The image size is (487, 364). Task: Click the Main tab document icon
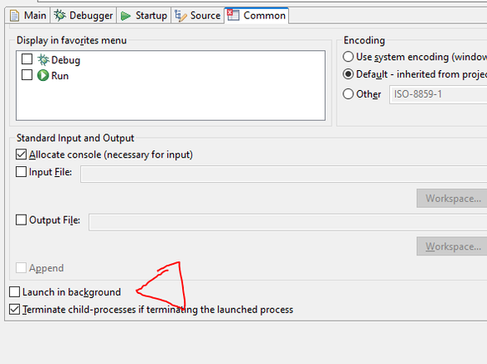[x=14, y=16]
